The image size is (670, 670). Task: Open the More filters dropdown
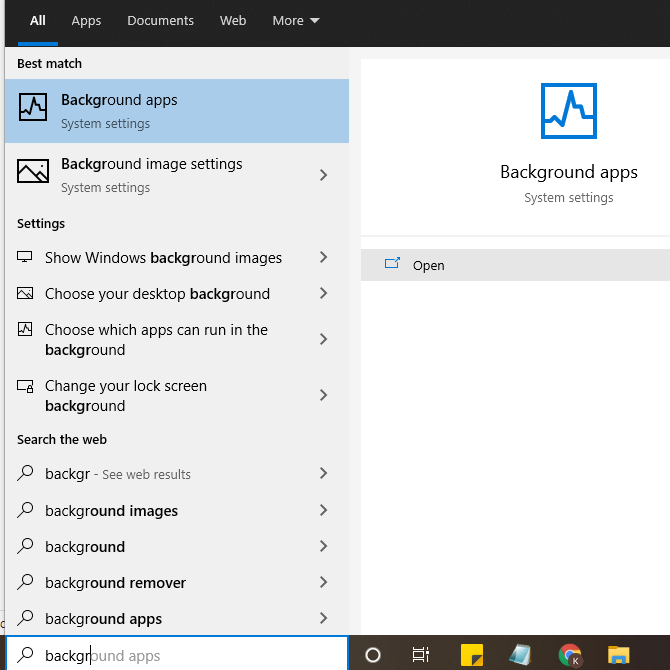296,21
